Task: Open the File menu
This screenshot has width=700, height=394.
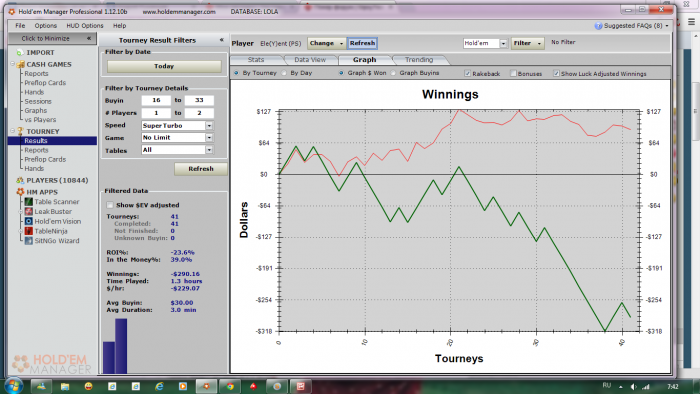Action: [x=20, y=26]
